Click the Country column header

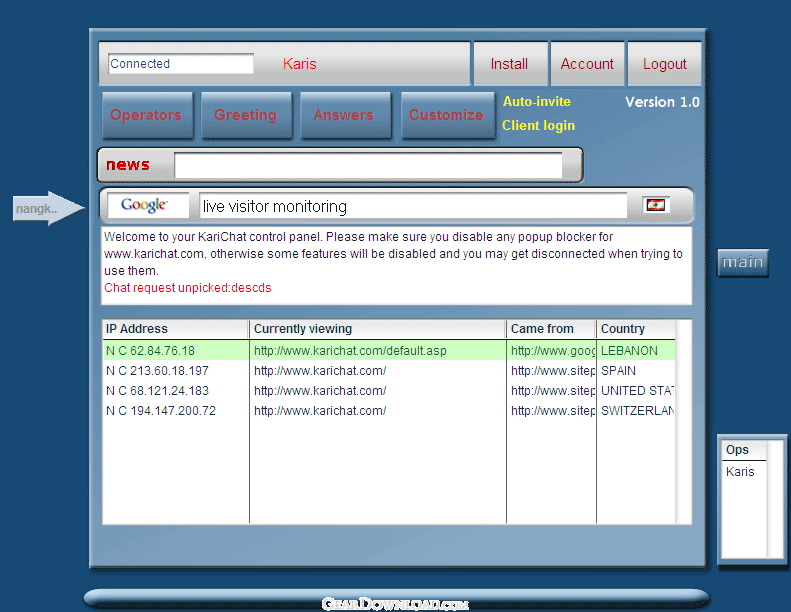click(636, 329)
